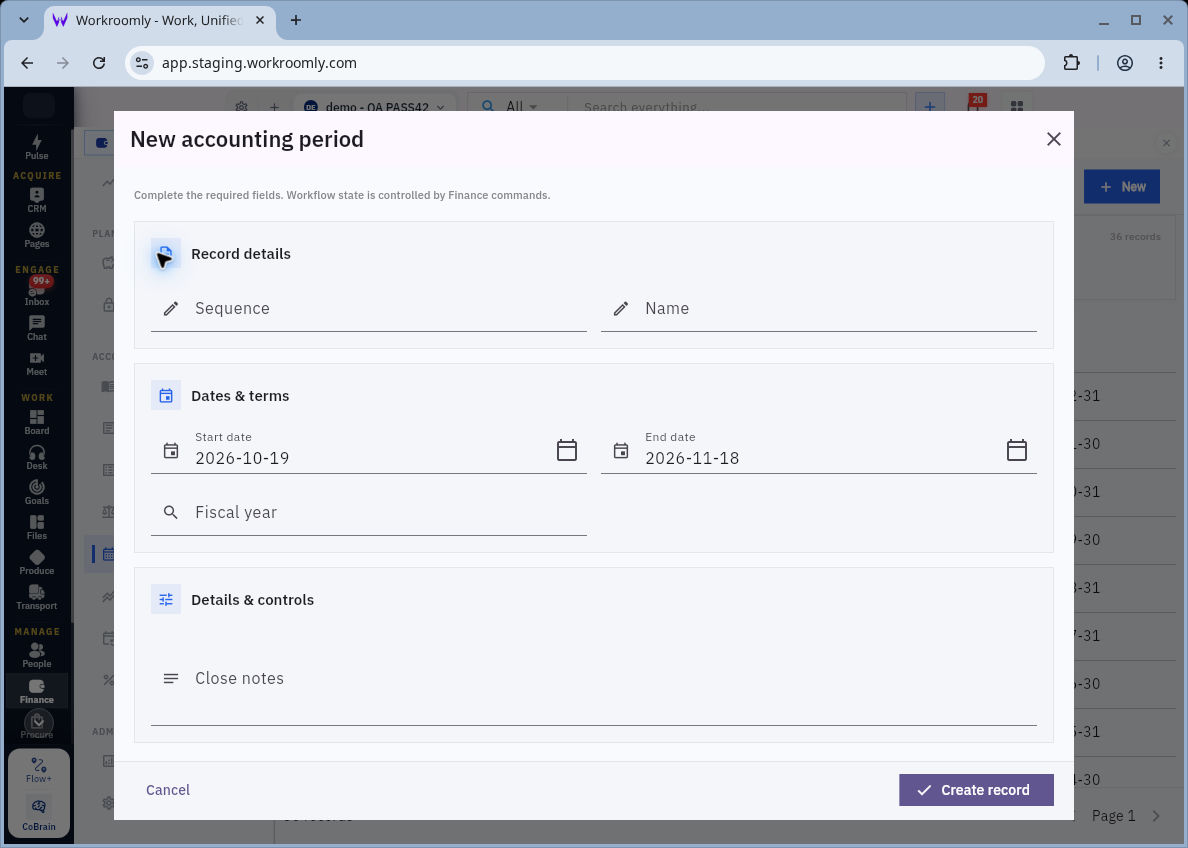This screenshot has width=1188, height=848.
Task: Open Produce in the sidebar
Action: click(x=36, y=562)
